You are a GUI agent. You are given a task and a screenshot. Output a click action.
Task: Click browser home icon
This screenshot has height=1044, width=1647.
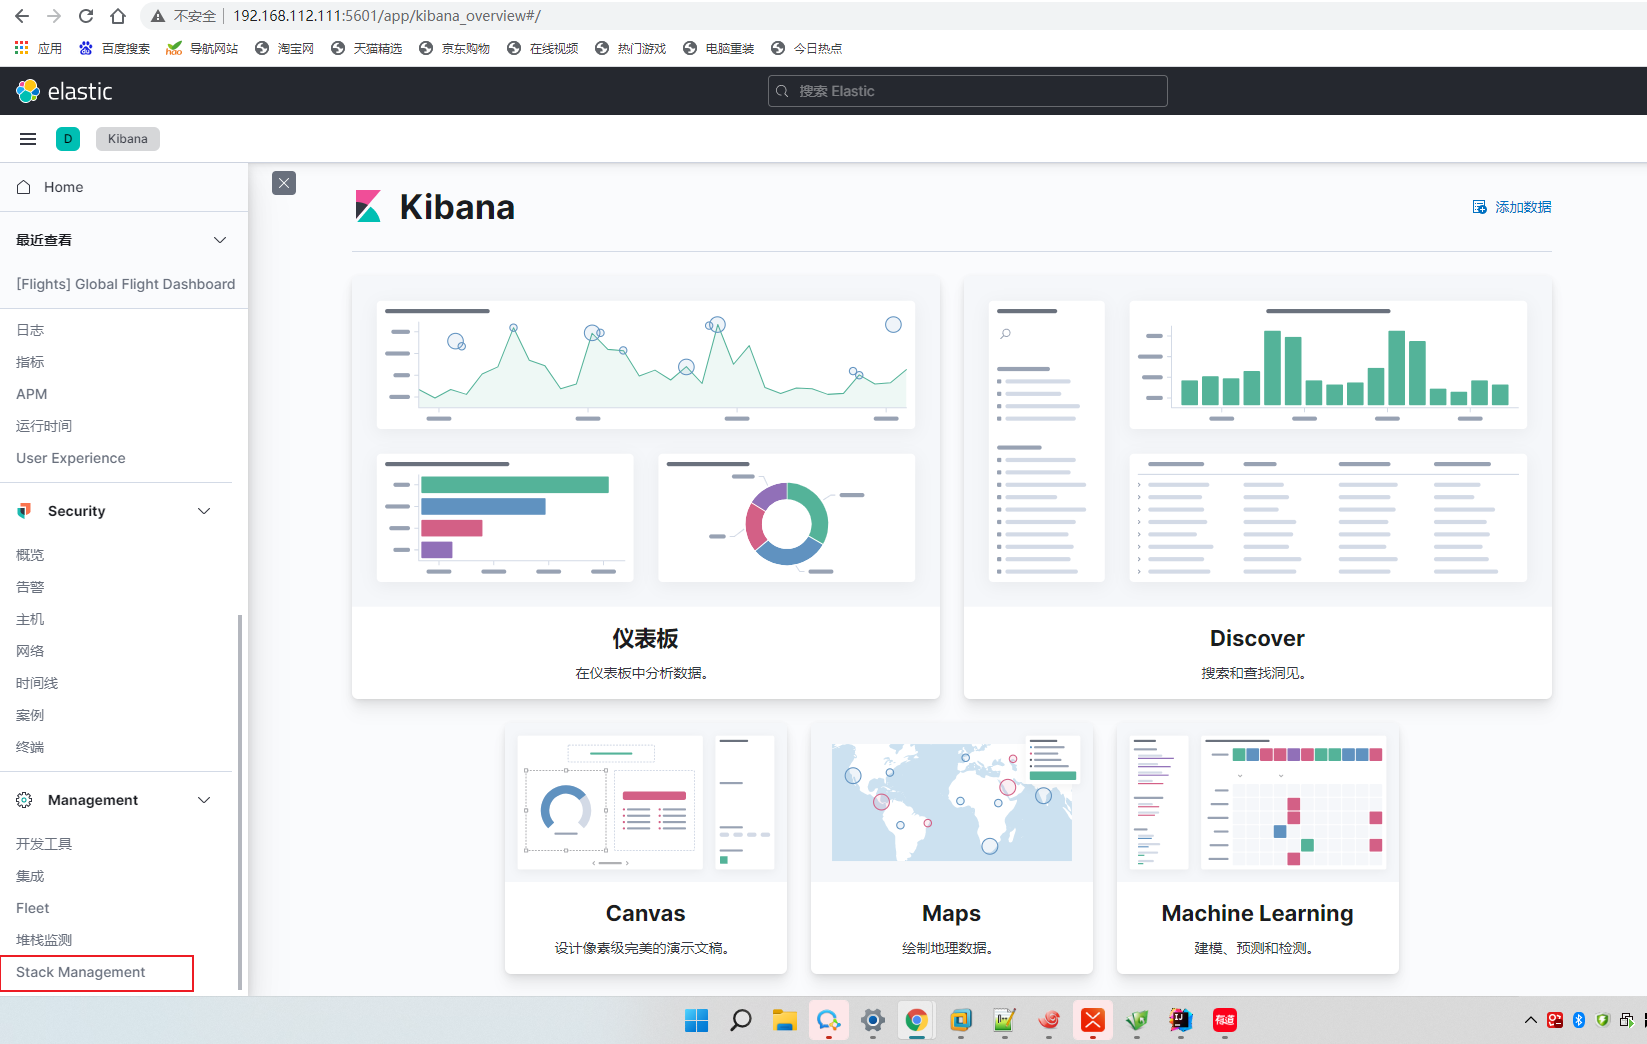click(118, 16)
